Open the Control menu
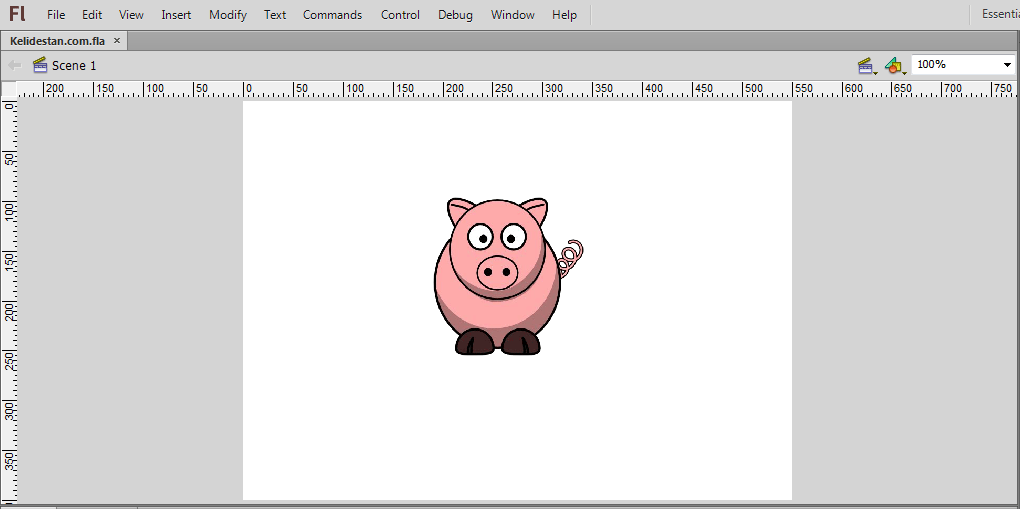The image size is (1020, 509). 400,14
